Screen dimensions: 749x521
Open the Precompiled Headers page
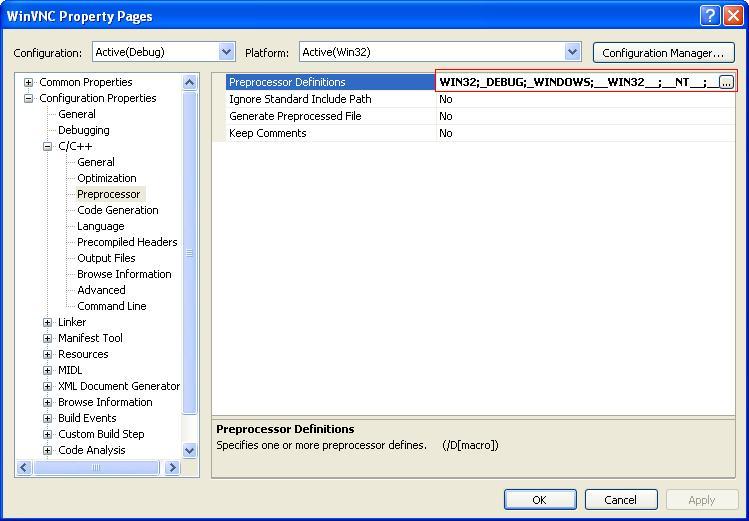pyautogui.click(x=127, y=242)
